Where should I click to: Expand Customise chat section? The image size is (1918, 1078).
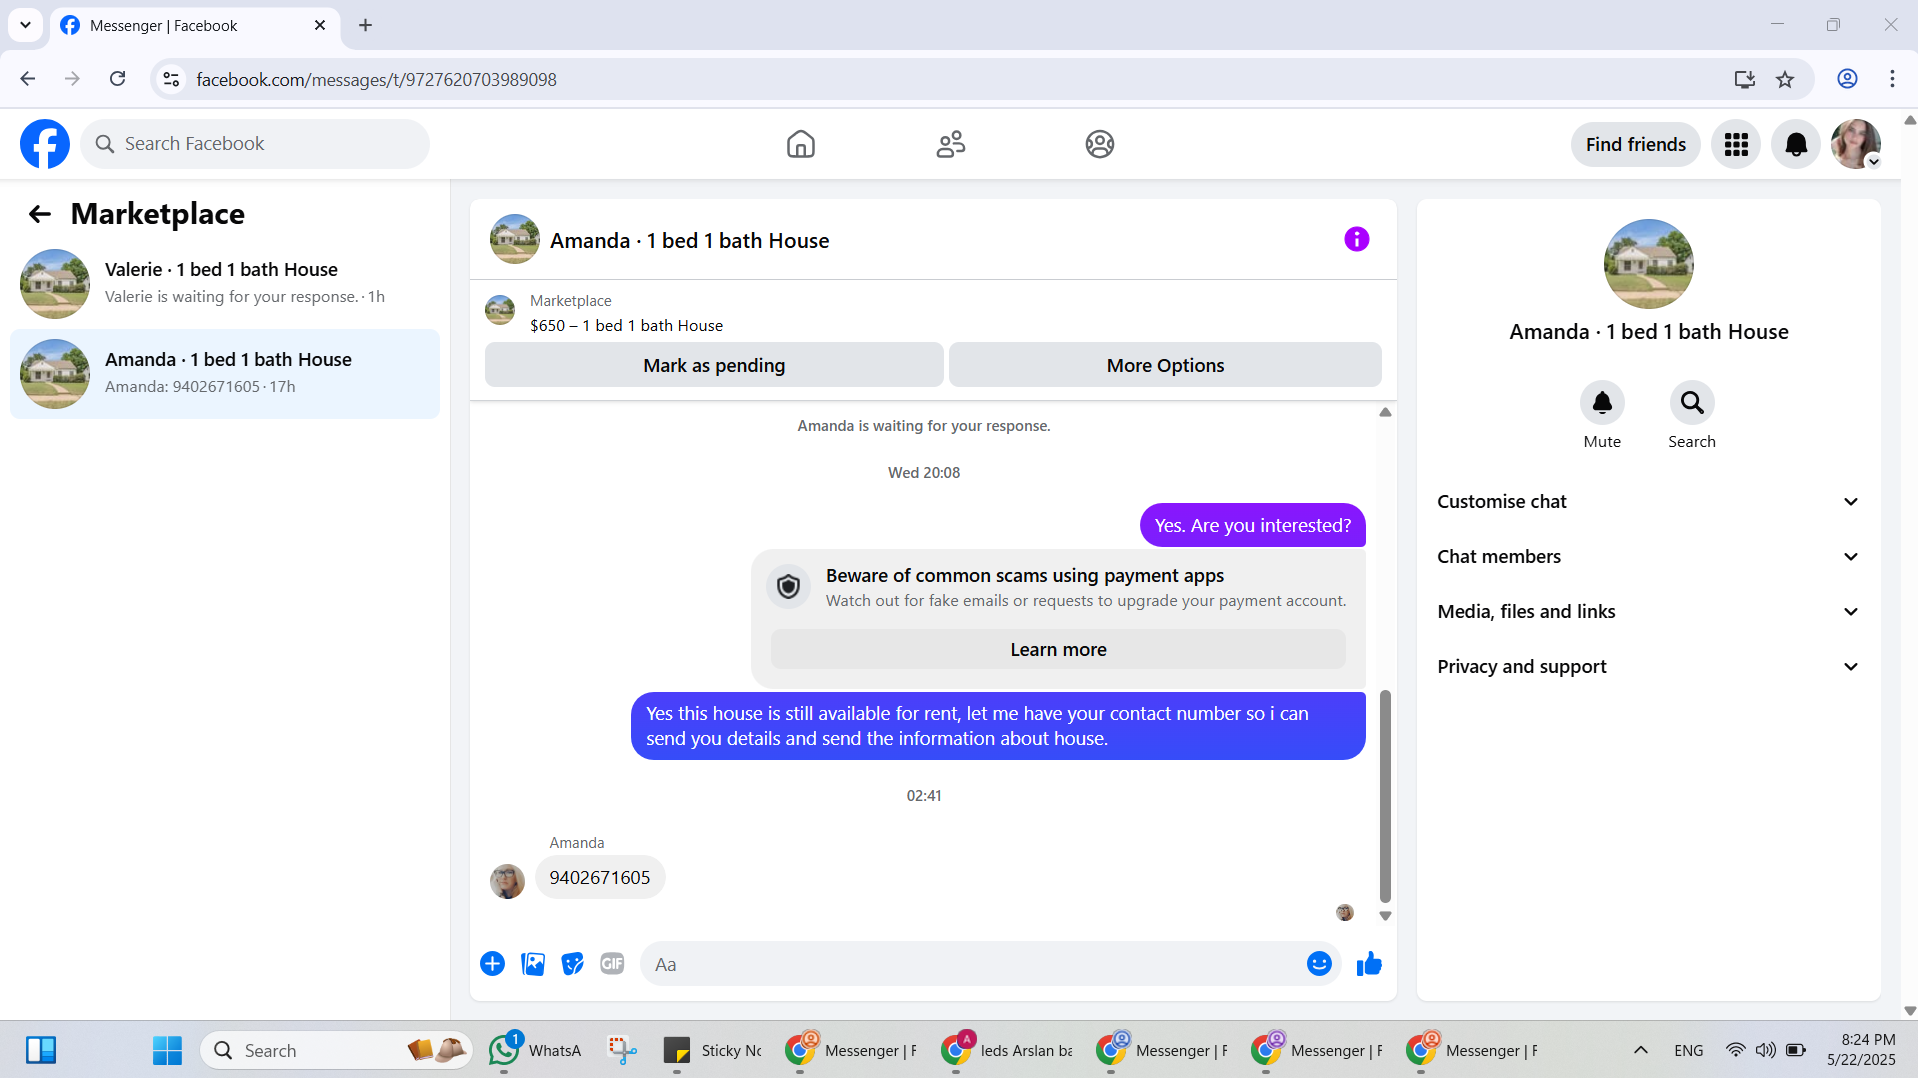(1648, 502)
